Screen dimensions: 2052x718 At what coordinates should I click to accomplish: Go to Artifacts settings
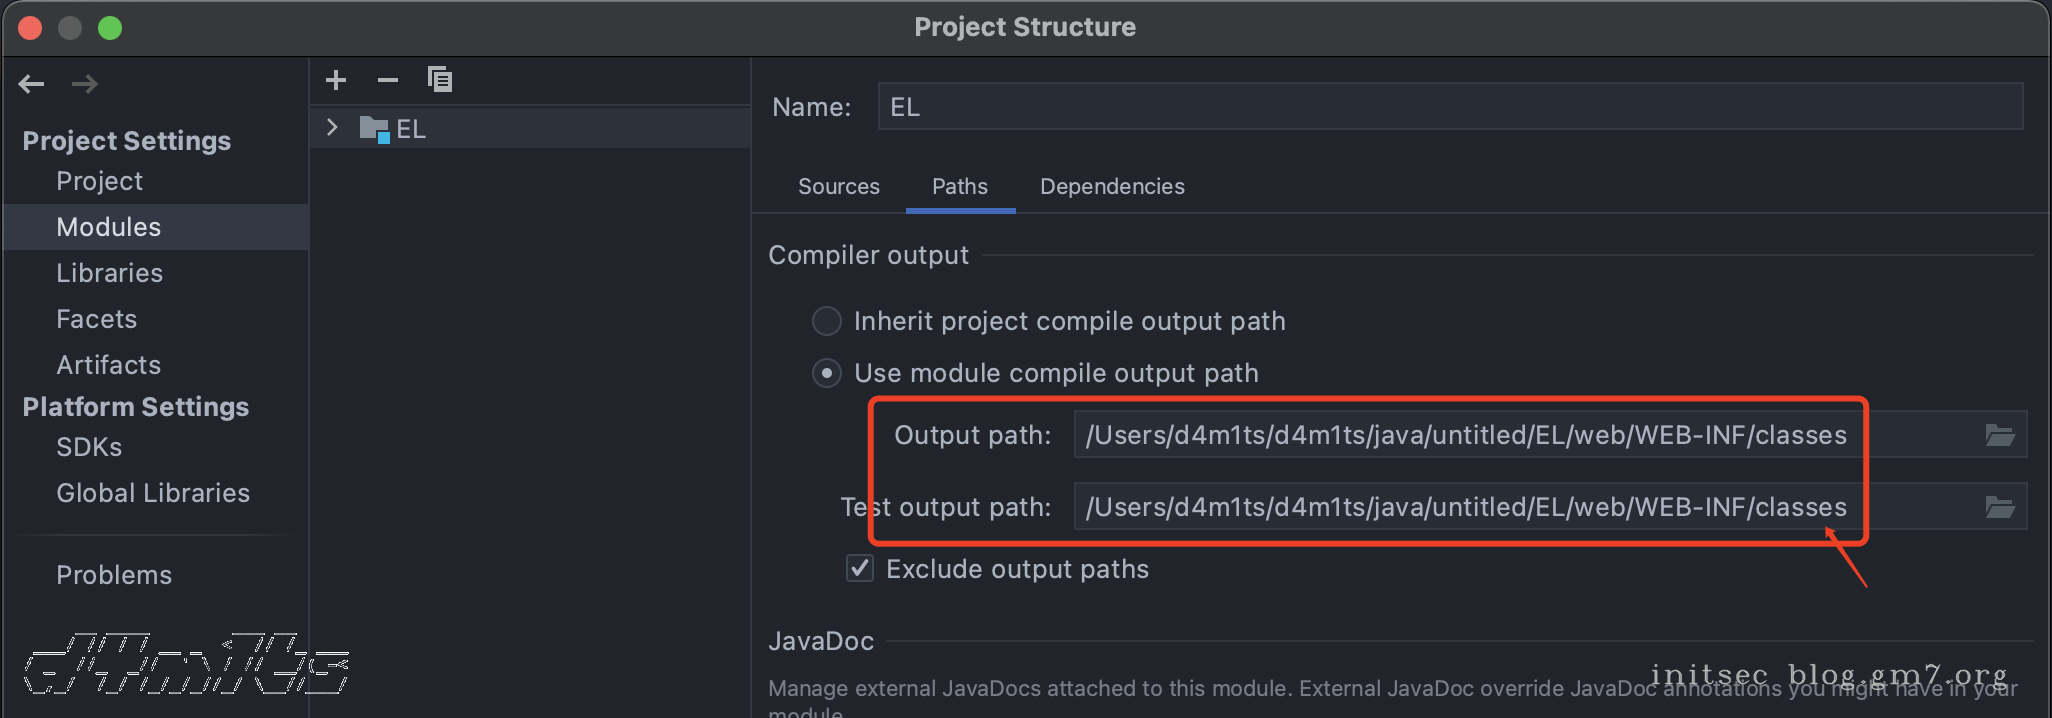click(108, 365)
